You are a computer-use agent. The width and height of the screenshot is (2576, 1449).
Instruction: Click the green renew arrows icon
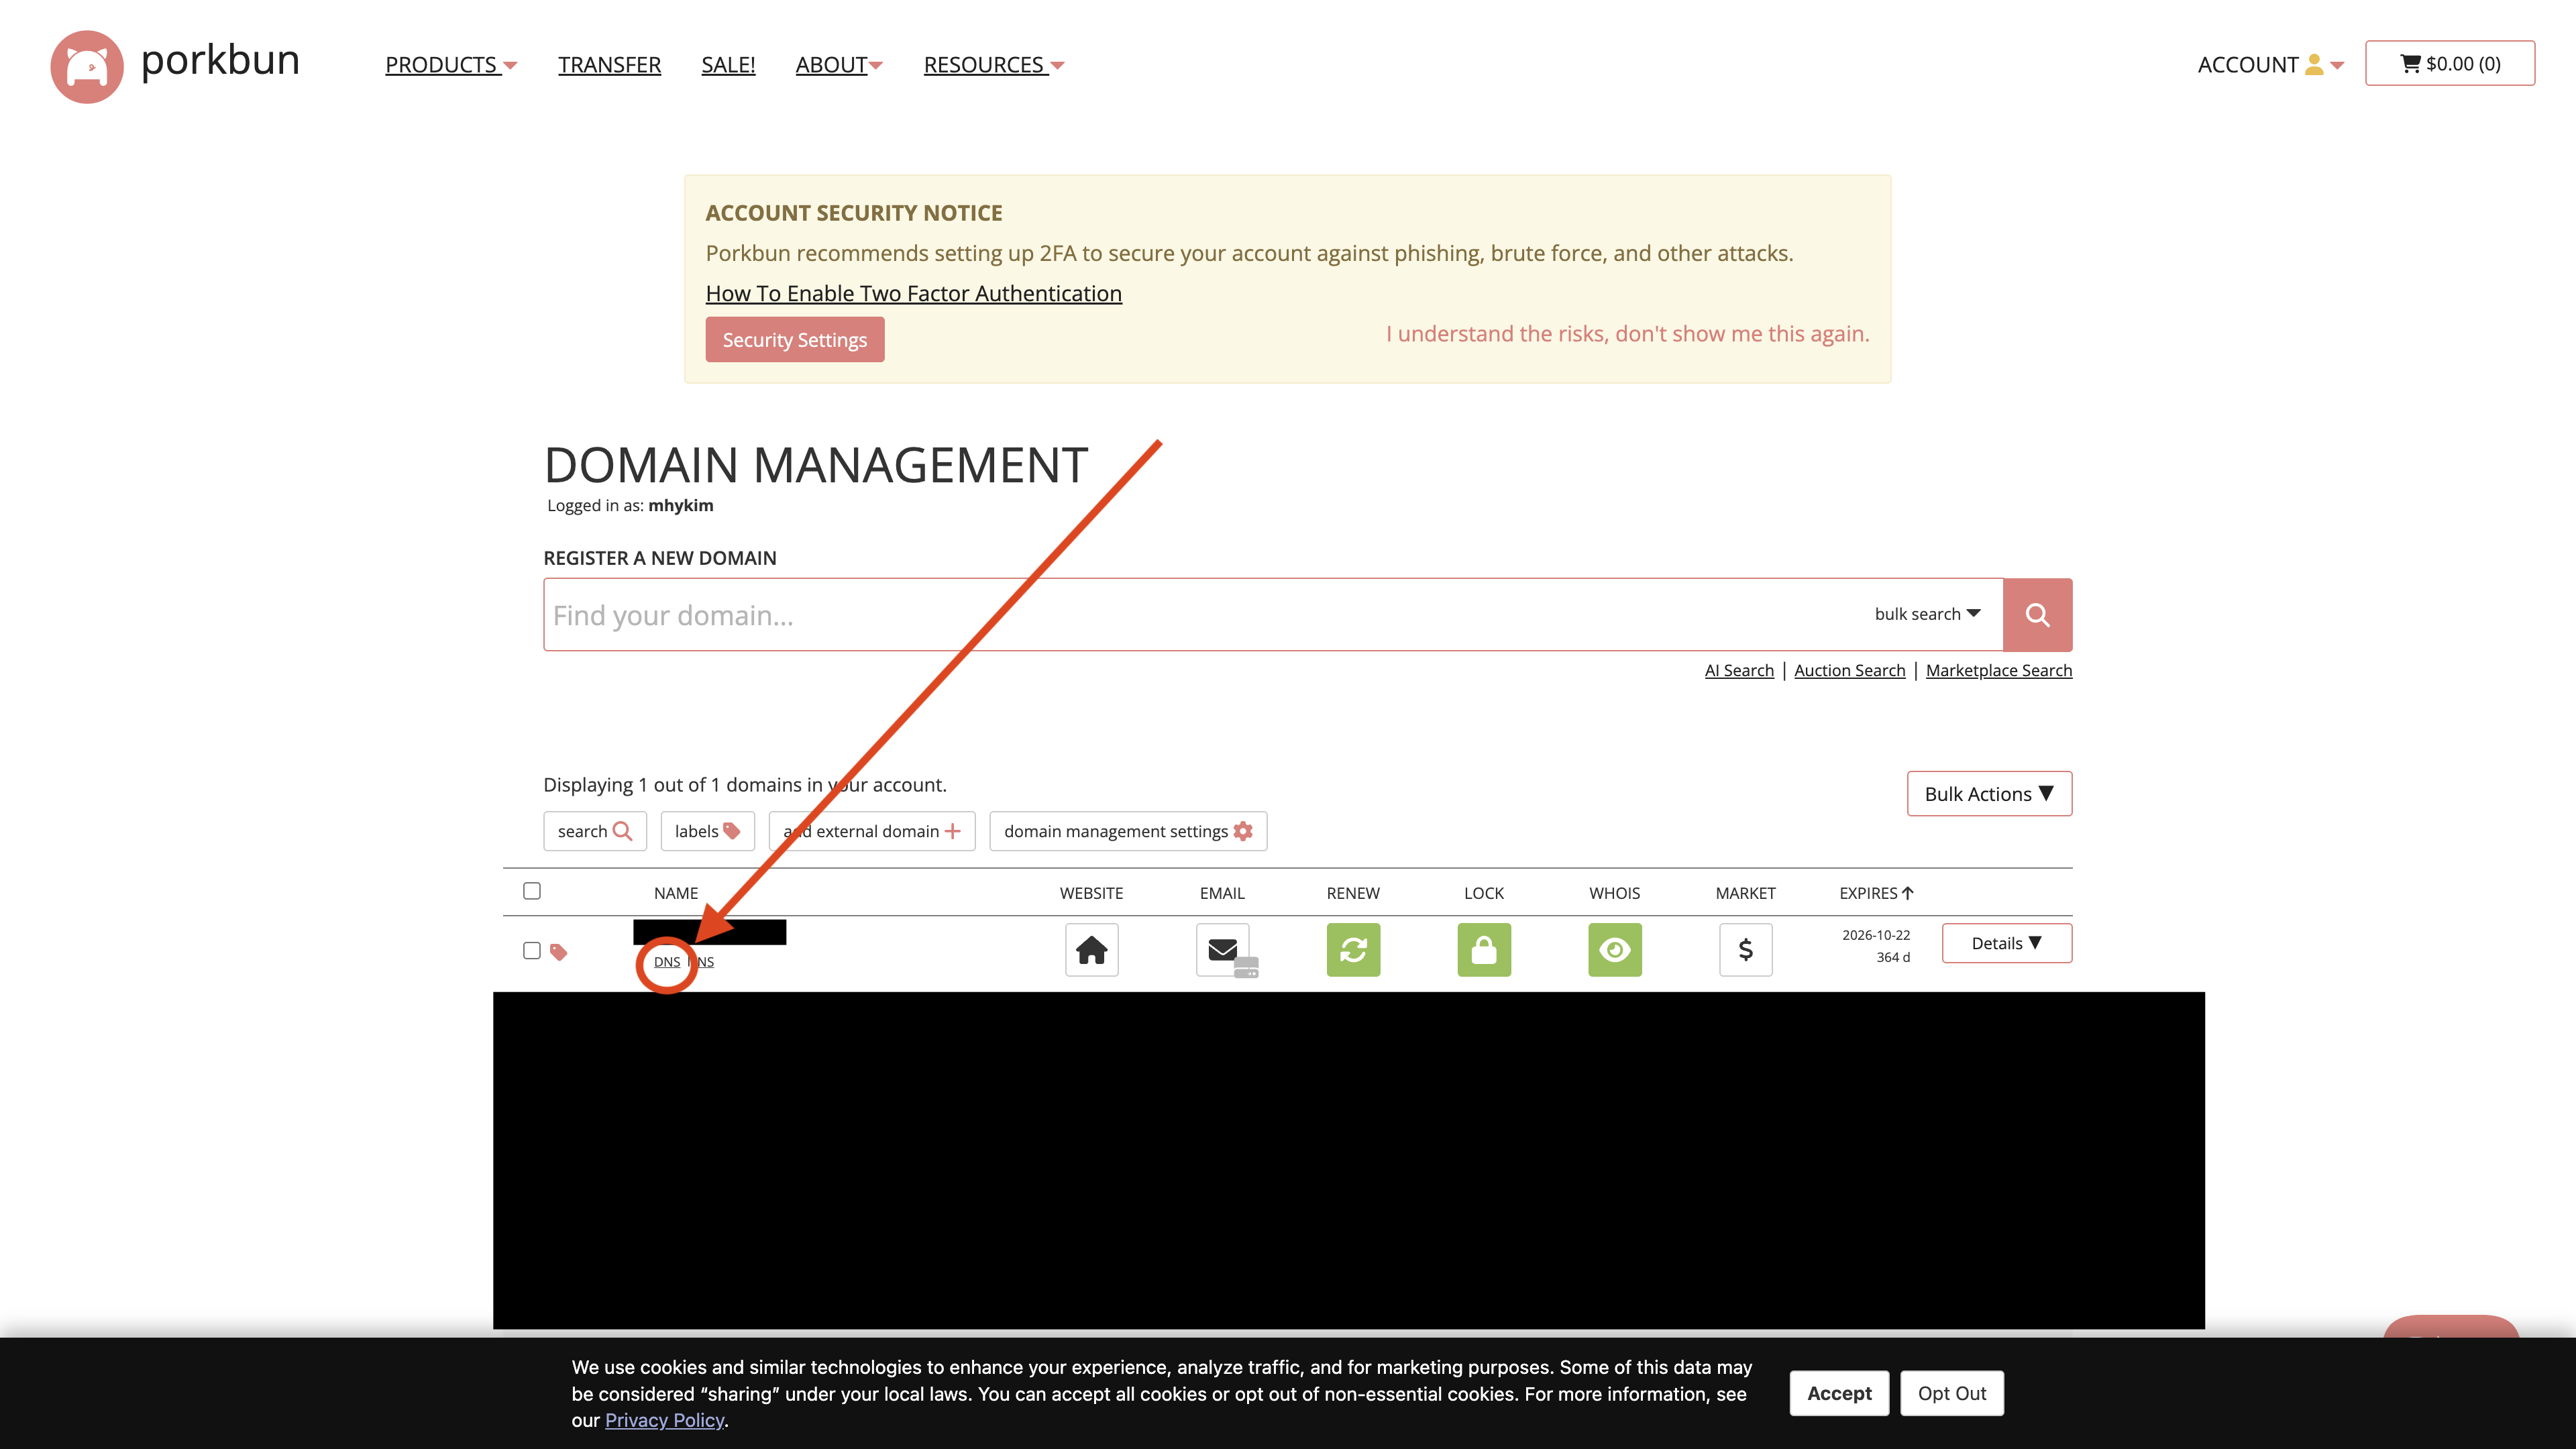(x=1353, y=949)
